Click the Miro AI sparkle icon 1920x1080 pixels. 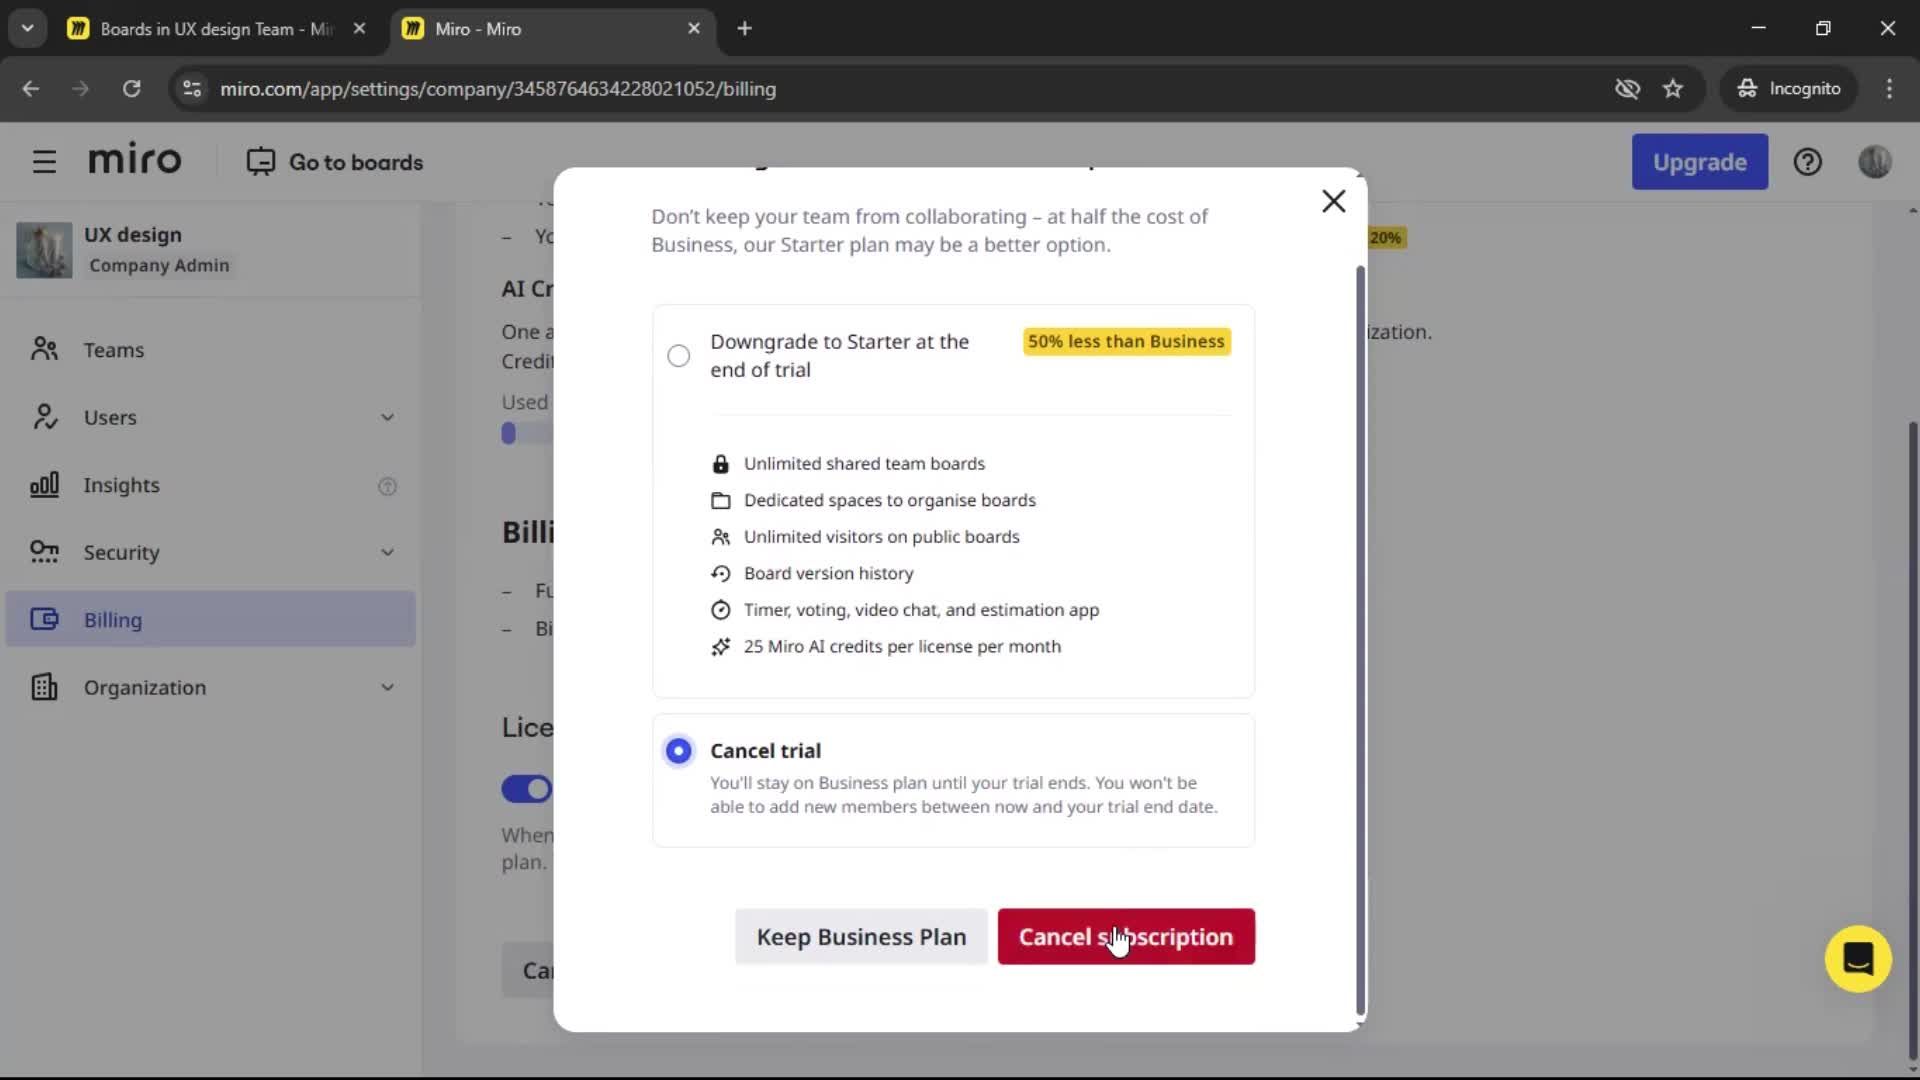tap(720, 647)
